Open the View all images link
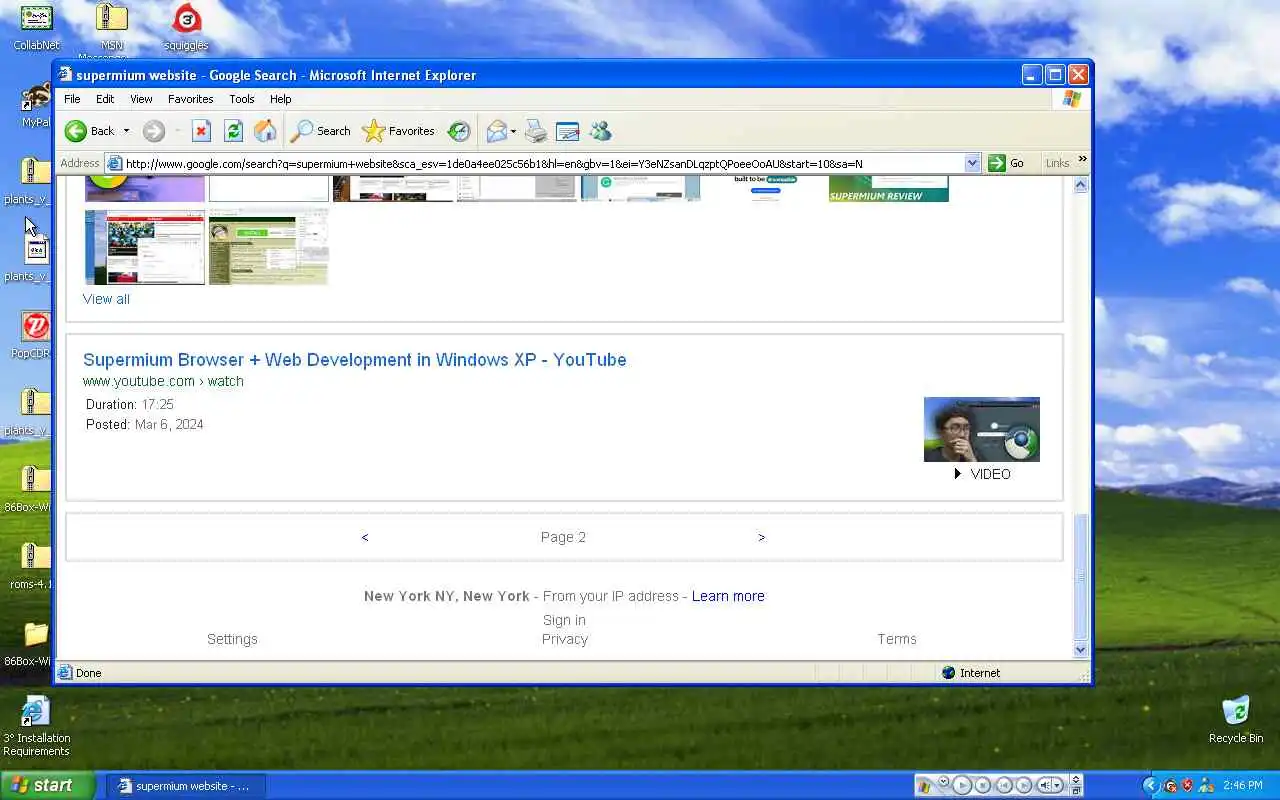 pyautogui.click(x=106, y=299)
